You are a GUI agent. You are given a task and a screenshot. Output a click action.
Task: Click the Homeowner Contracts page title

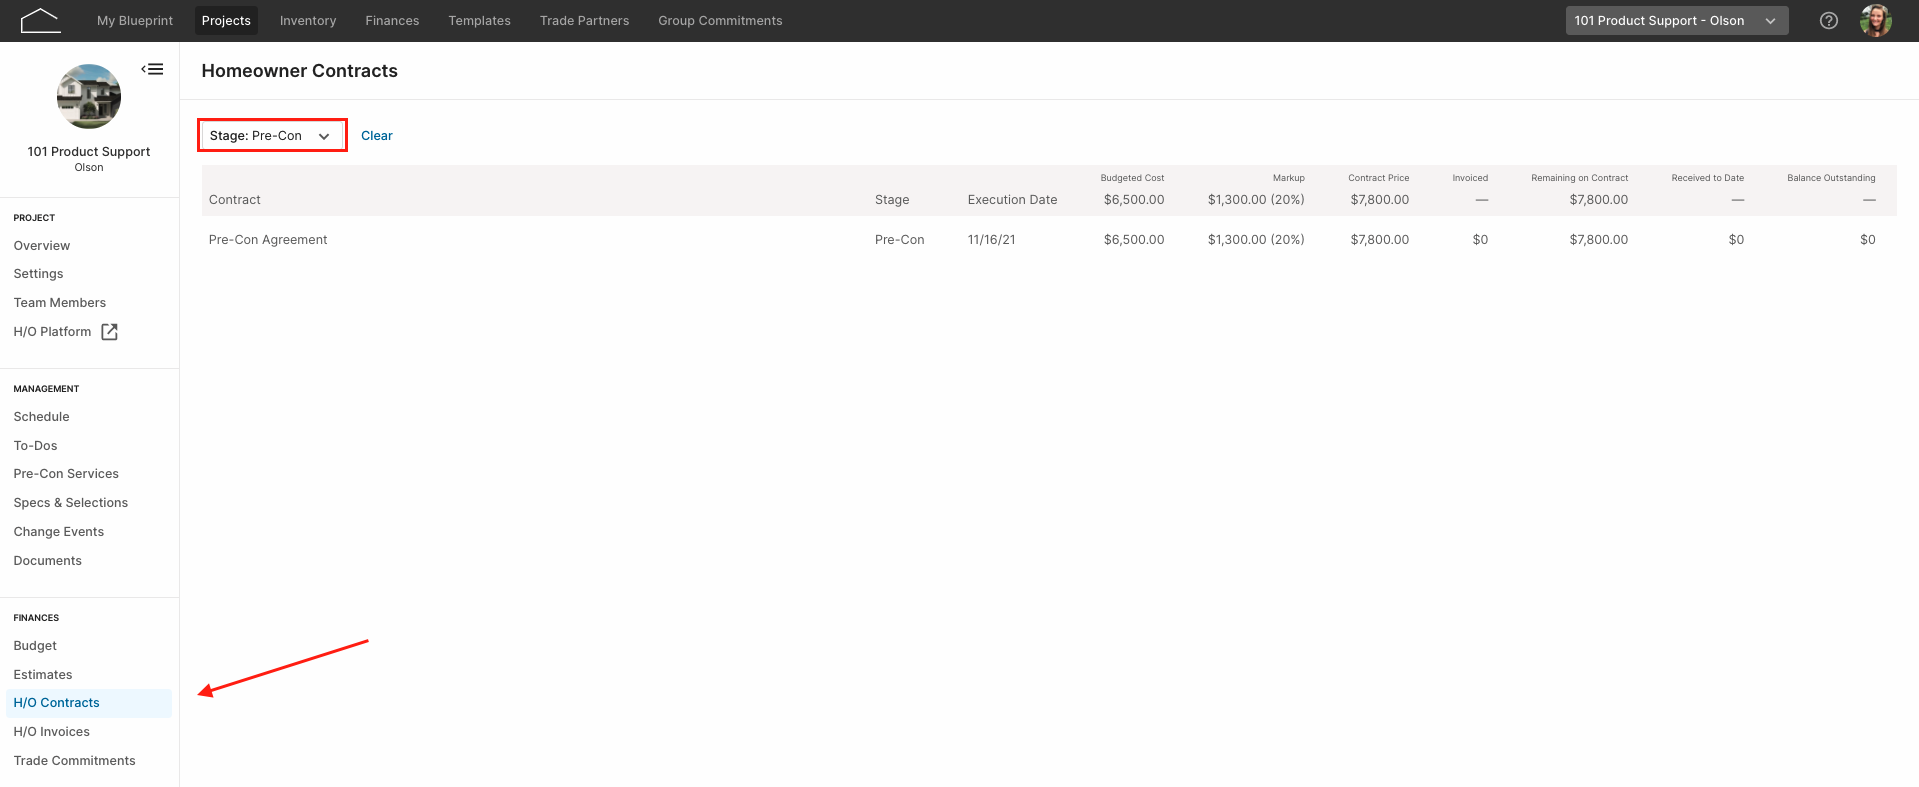point(300,71)
